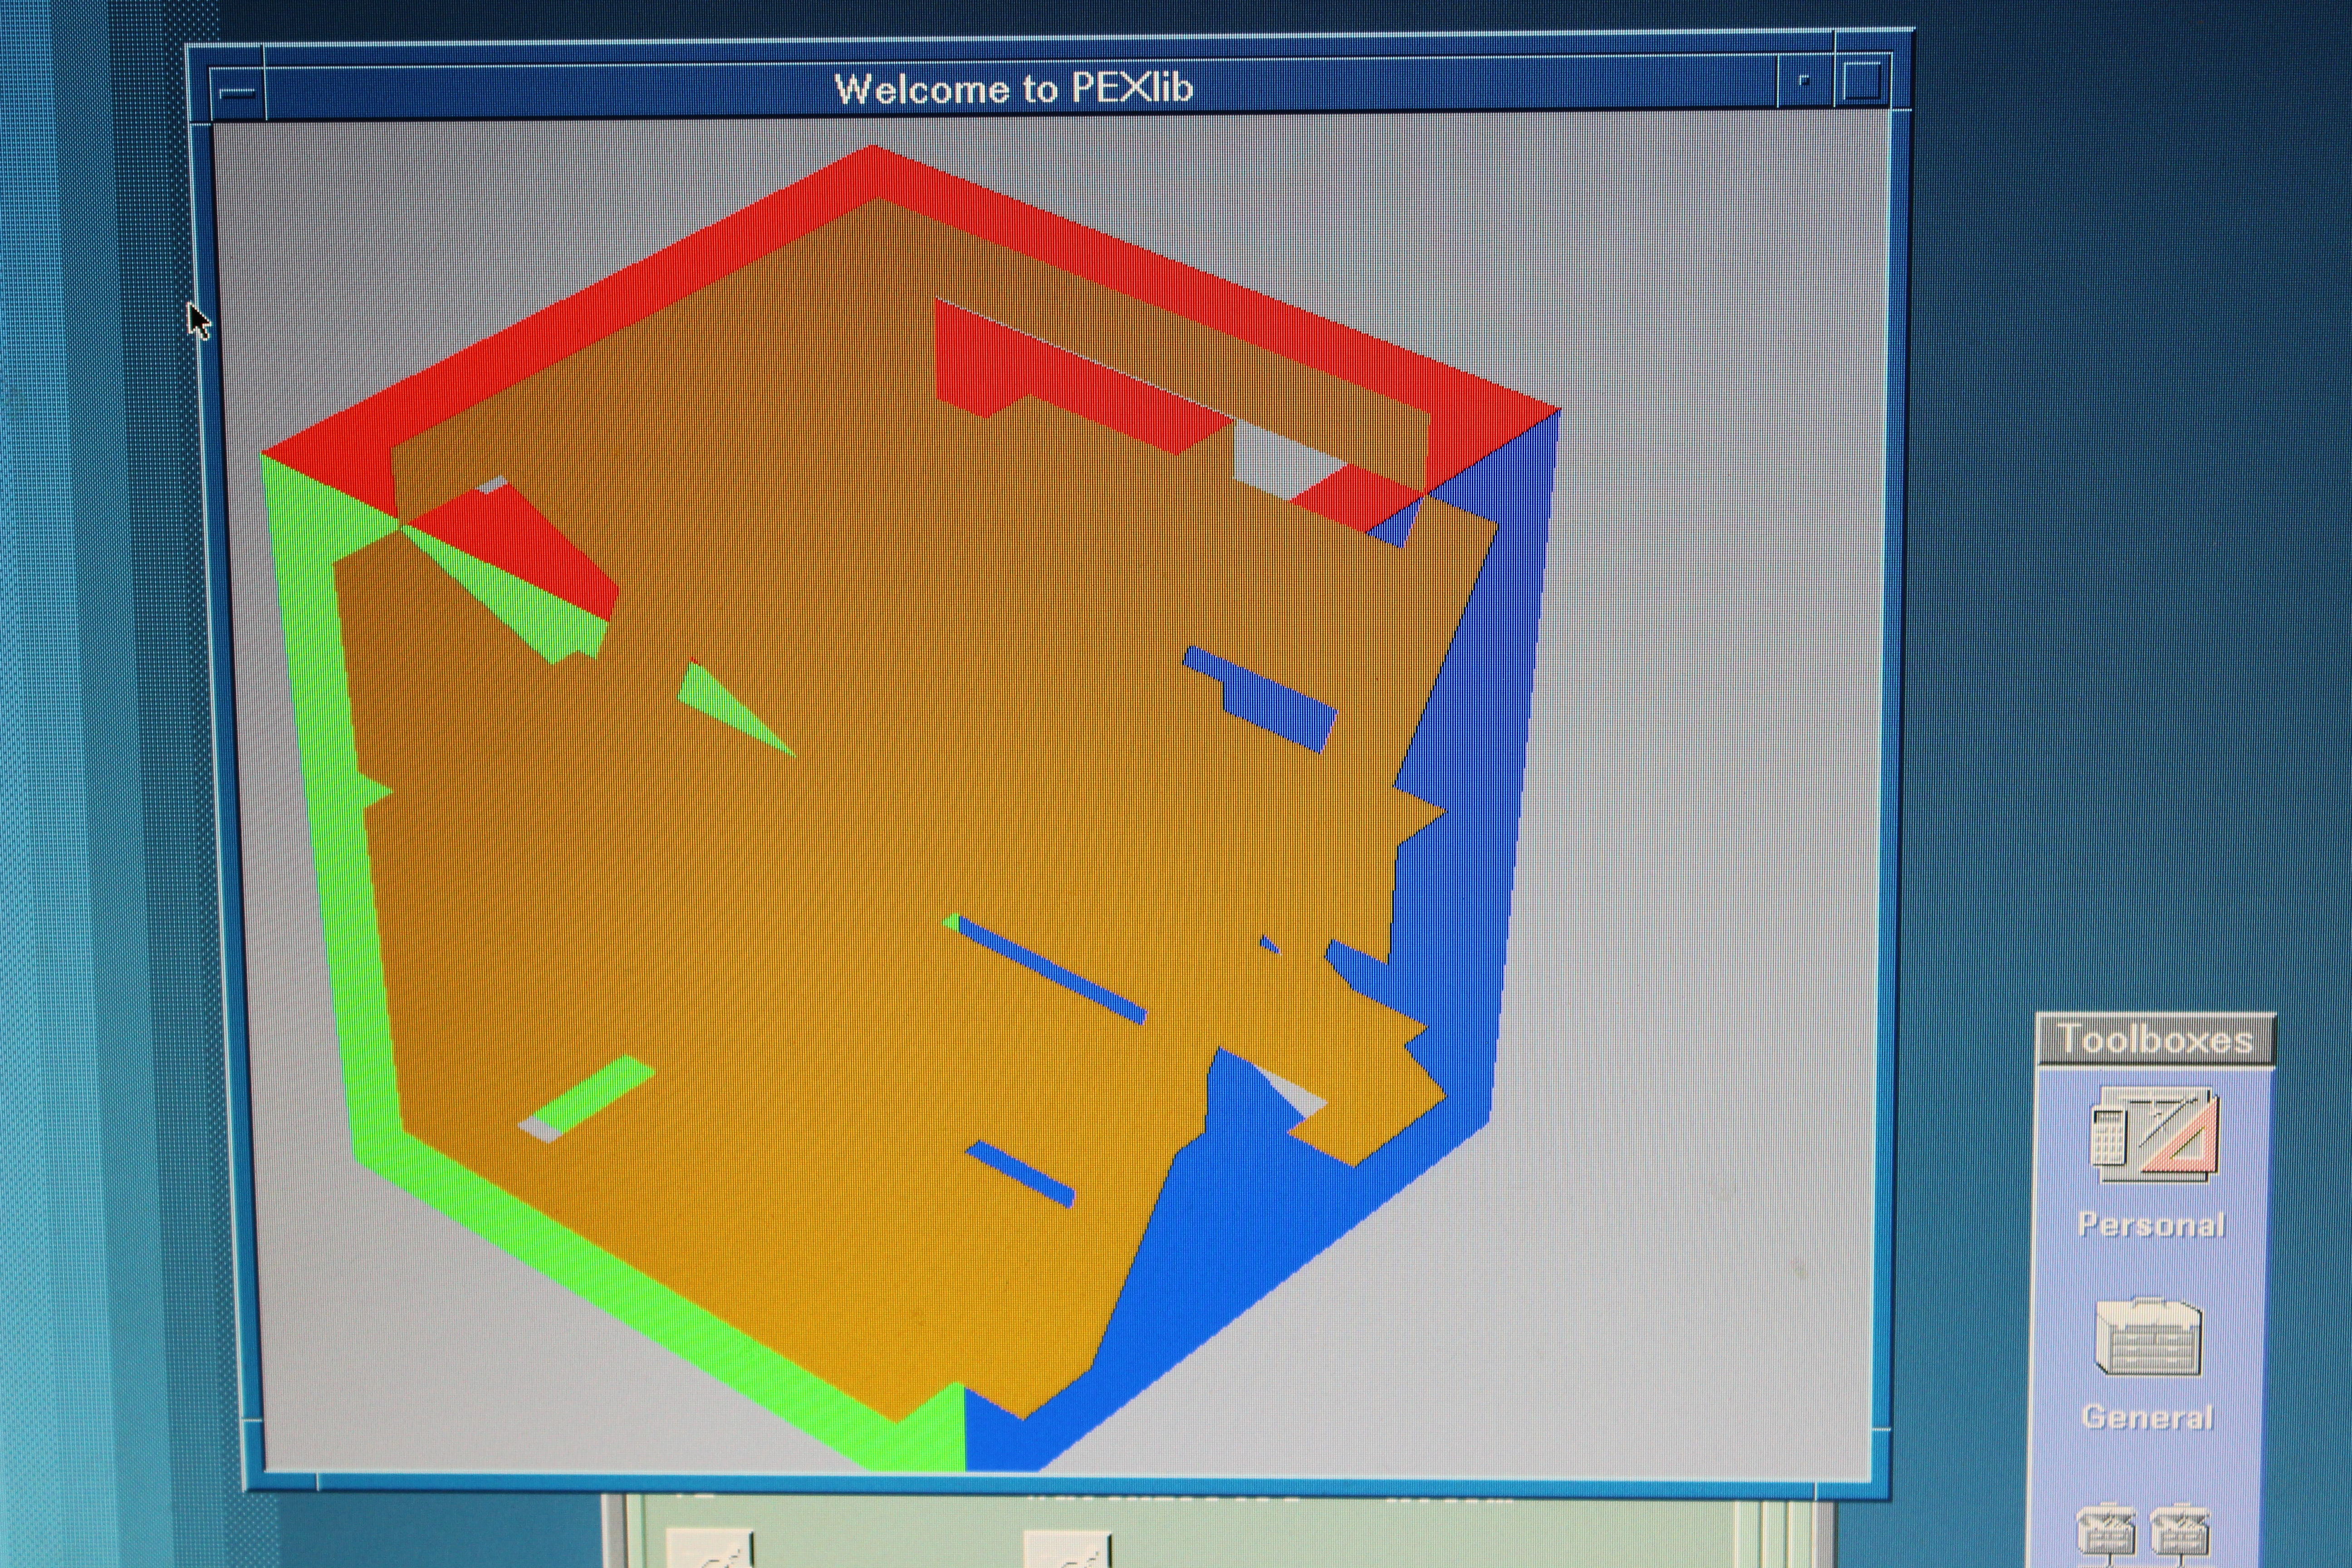Maximize the Welcome to PEXlib window
2352x1568 pixels.
[1862, 80]
